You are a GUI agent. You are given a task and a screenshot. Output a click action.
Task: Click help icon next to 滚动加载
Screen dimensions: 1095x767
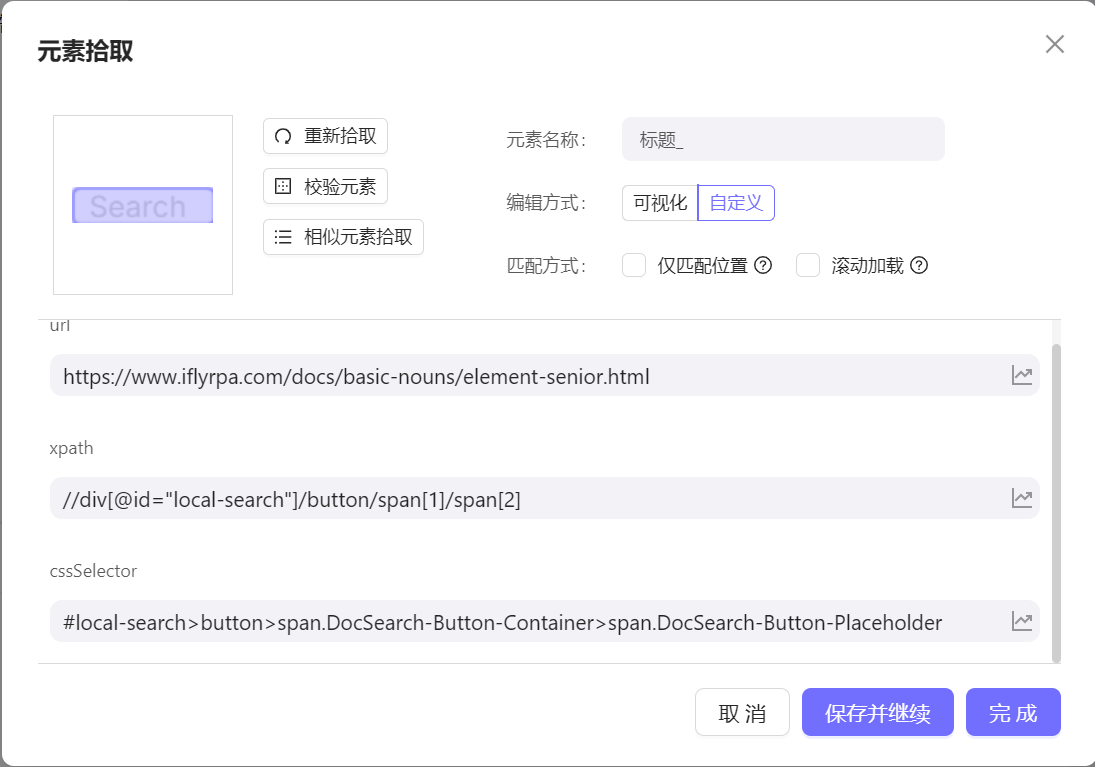[919, 265]
